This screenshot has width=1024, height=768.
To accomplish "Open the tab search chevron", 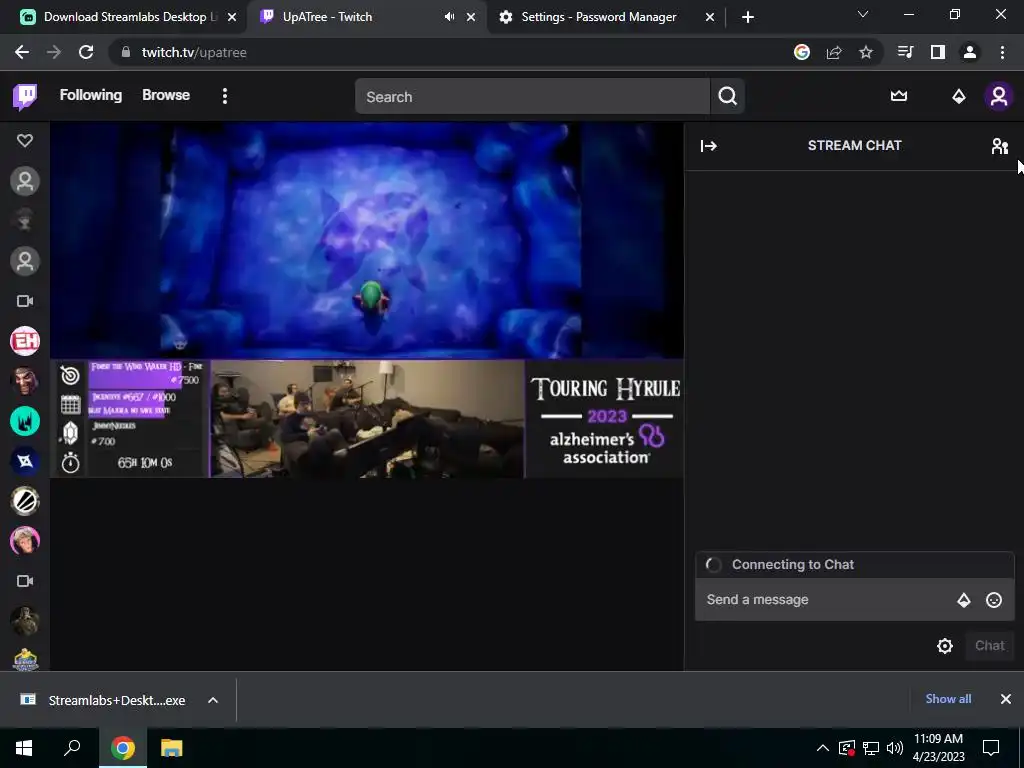I will pyautogui.click(x=863, y=14).
